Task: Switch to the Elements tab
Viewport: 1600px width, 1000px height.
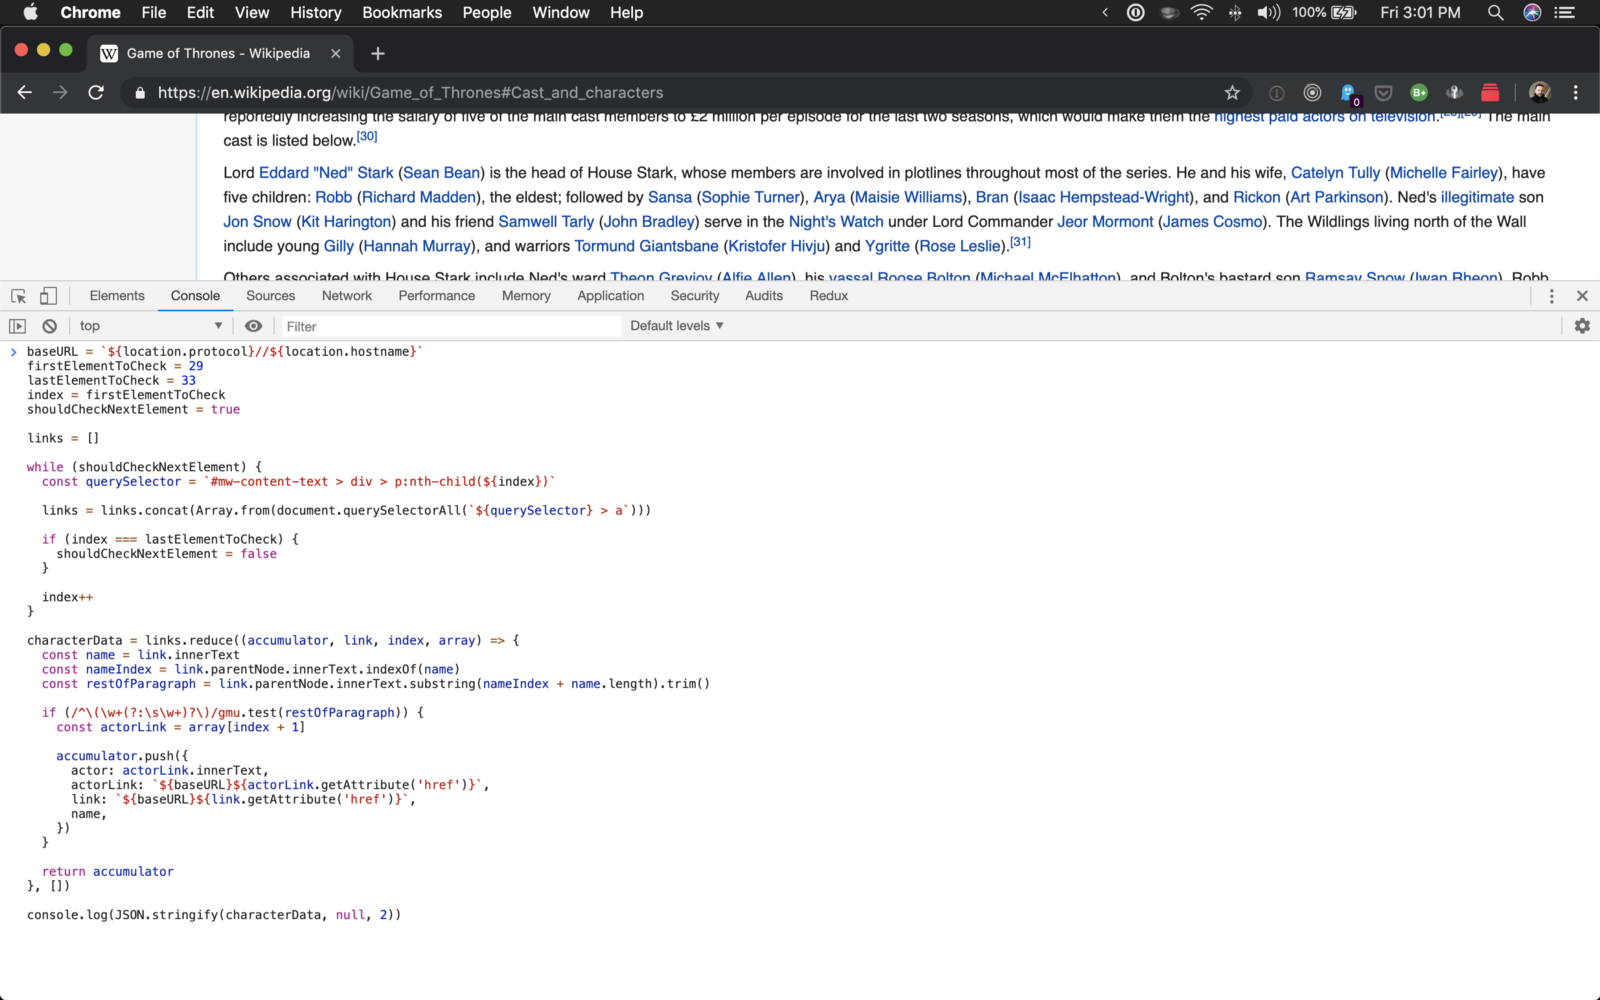Action: pyautogui.click(x=117, y=296)
